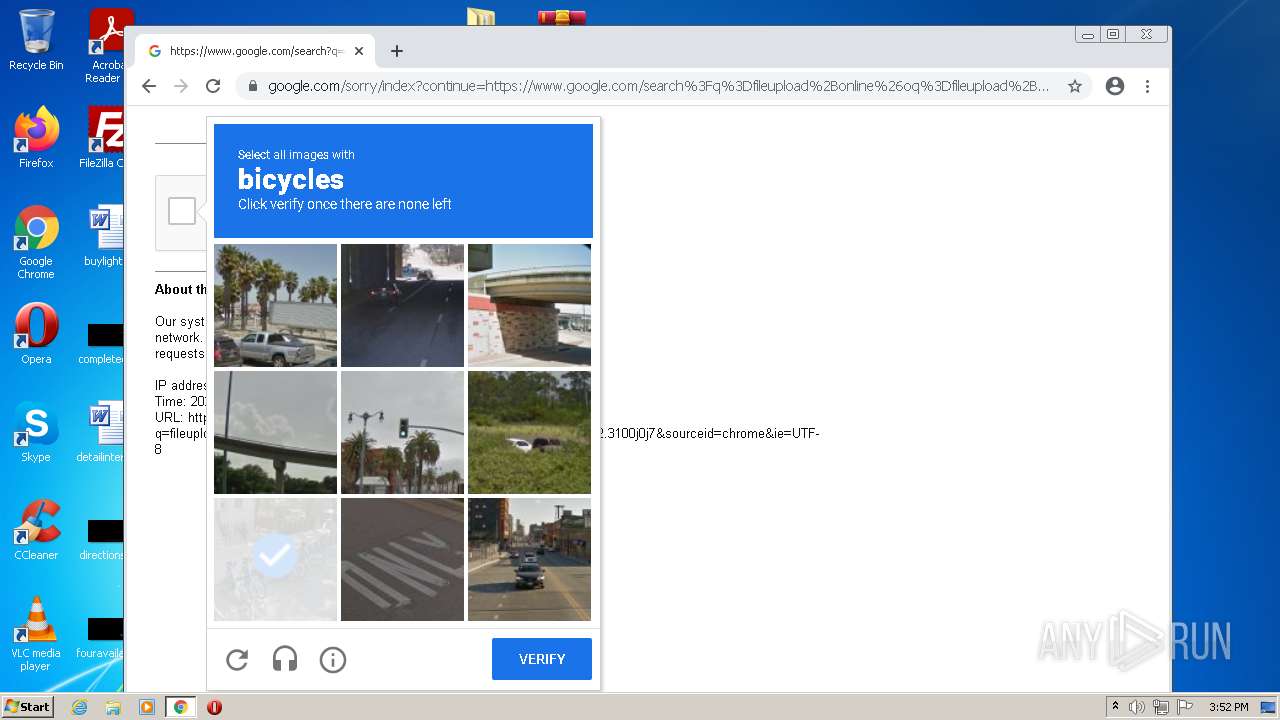Viewport: 1280px width, 720px height.
Task: Select the brick overpass pillar tile
Action: pyautogui.click(x=529, y=305)
